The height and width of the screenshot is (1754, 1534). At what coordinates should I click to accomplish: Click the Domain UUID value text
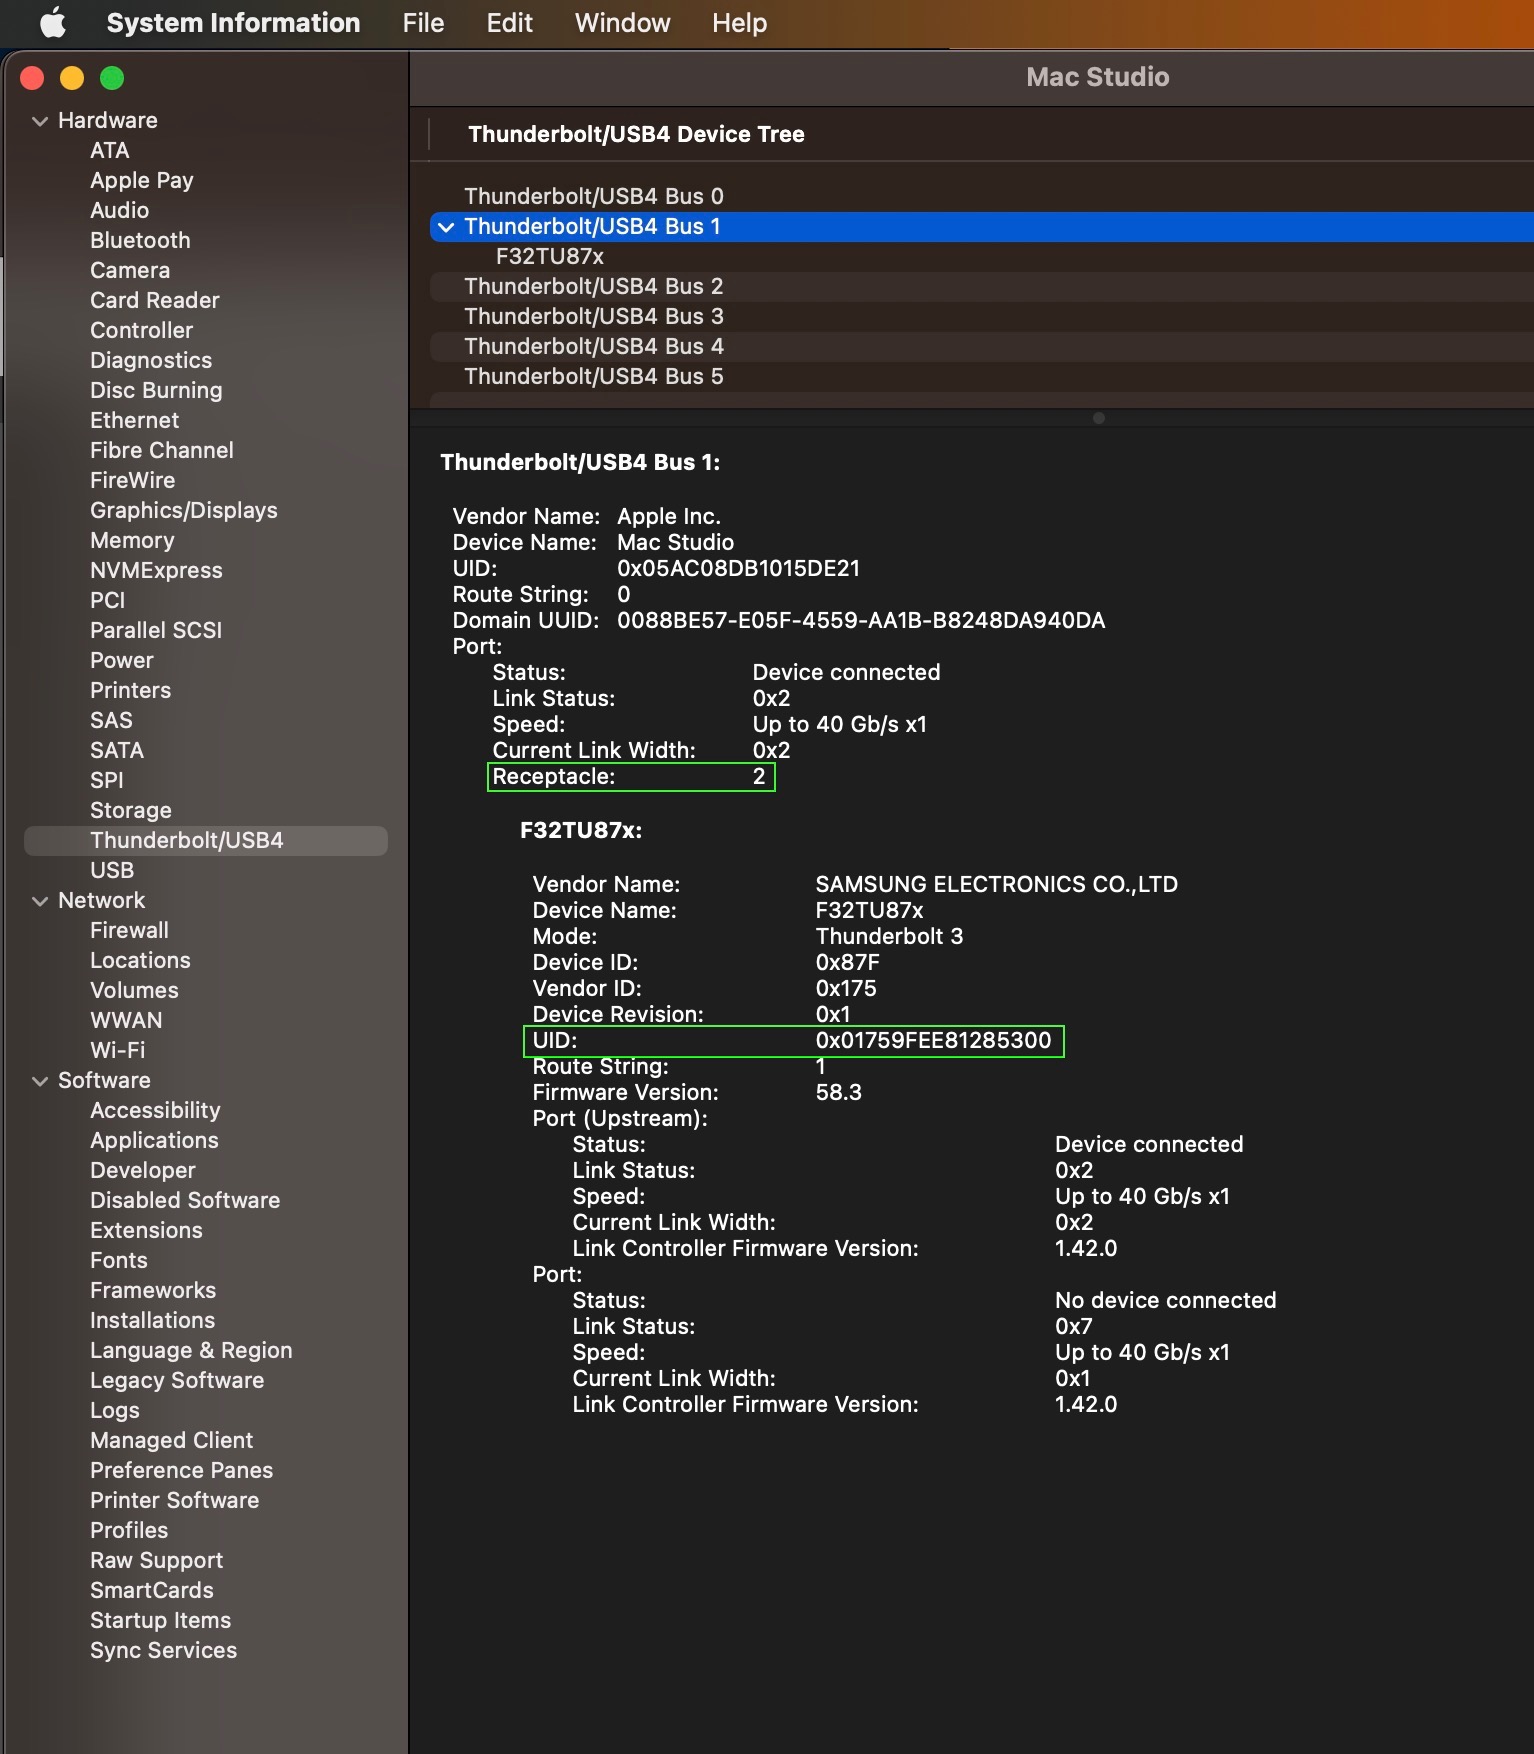coord(861,620)
